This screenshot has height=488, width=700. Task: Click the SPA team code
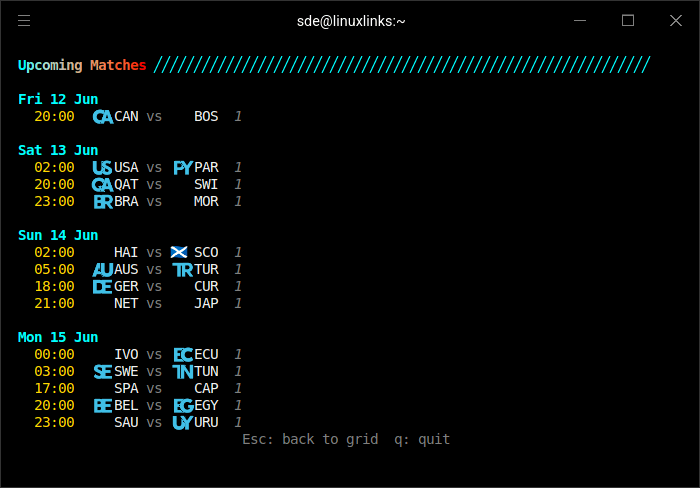tap(126, 388)
